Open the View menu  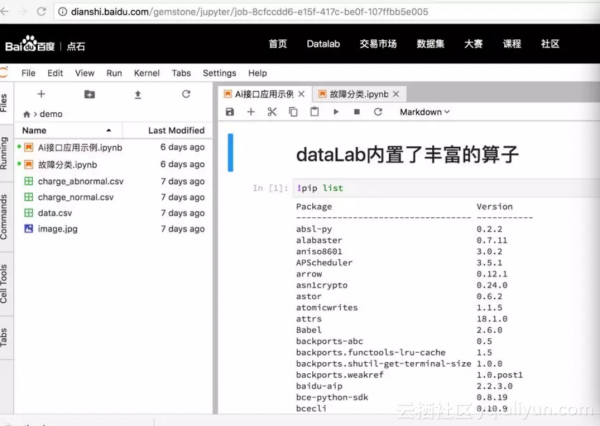(85, 73)
